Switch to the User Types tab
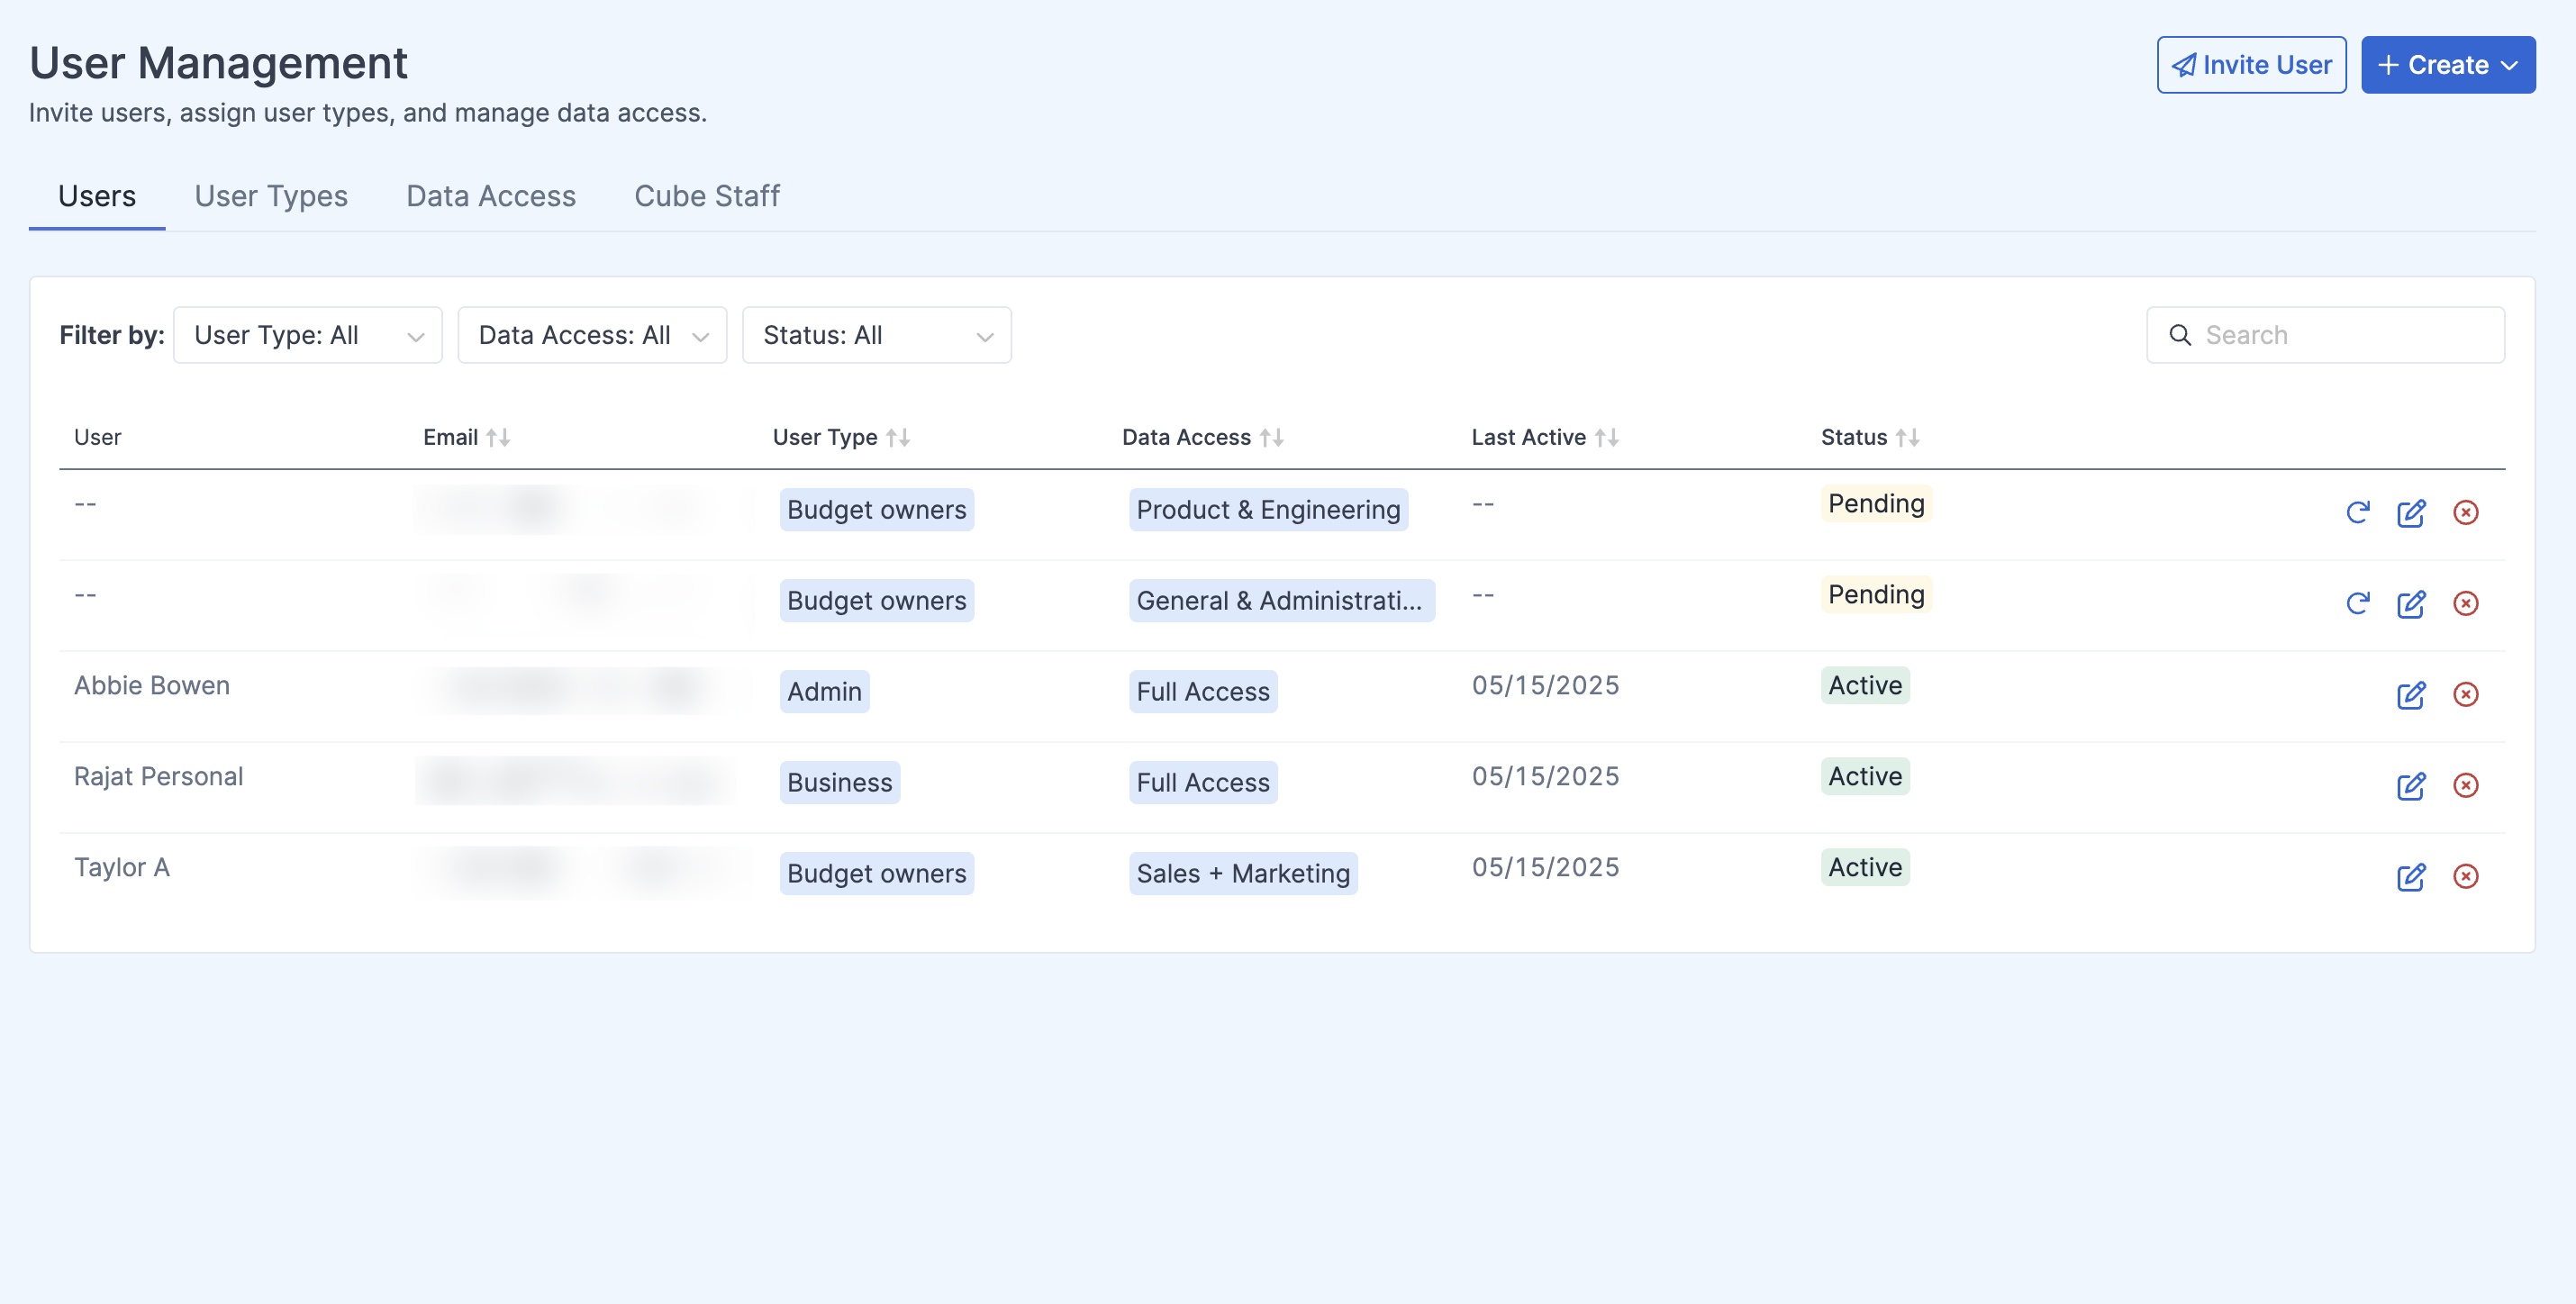 271,196
